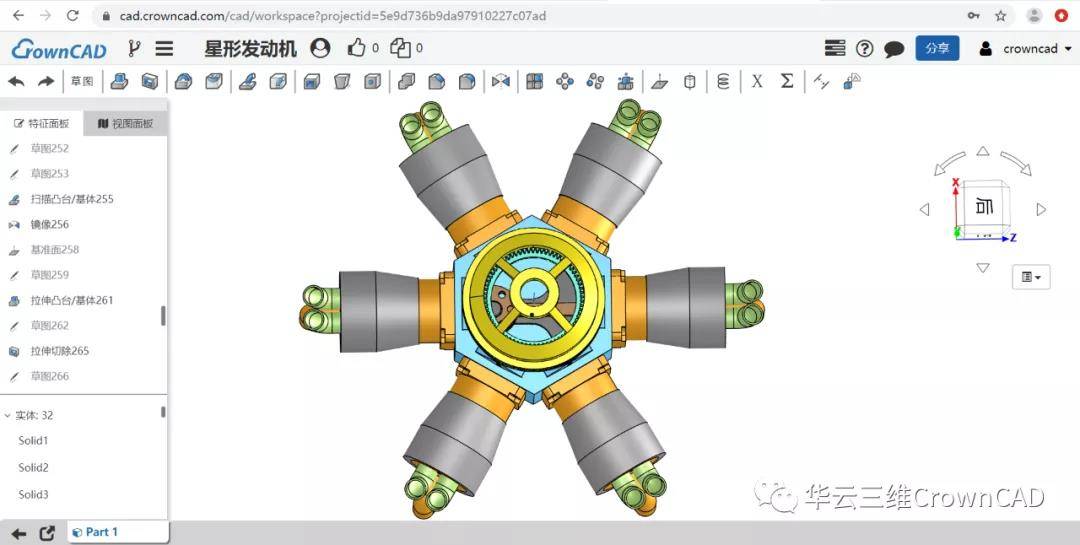The image size is (1080, 545).
Task: Click the Sigma equations icon
Action: [787, 81]
